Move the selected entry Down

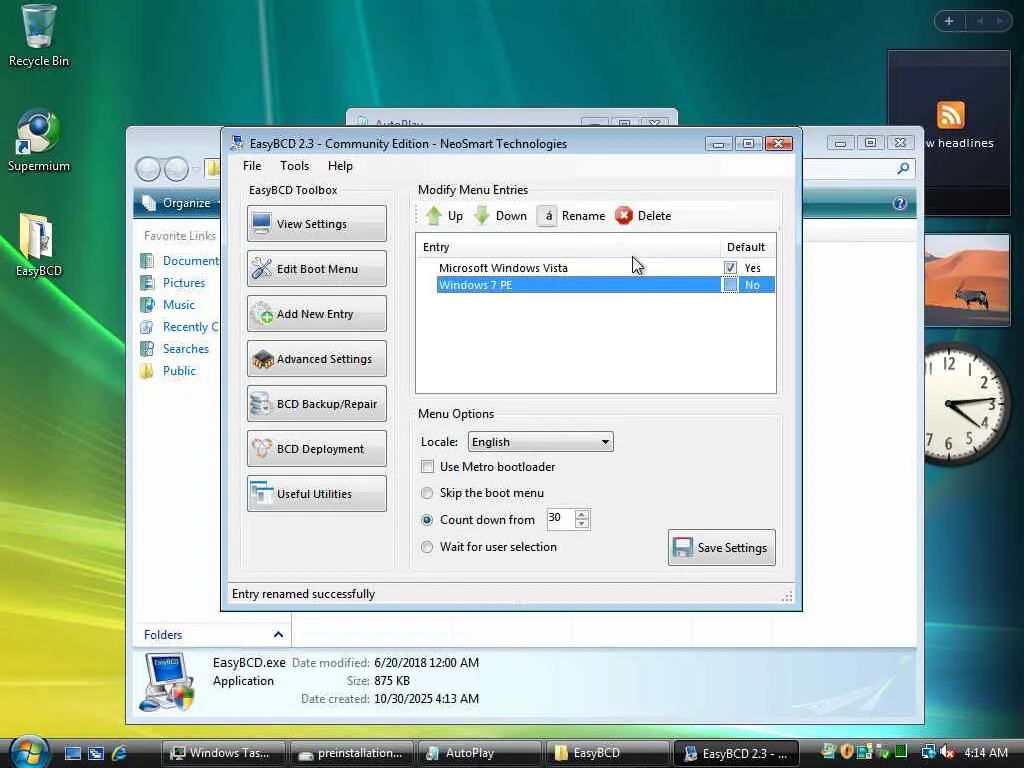500,216
